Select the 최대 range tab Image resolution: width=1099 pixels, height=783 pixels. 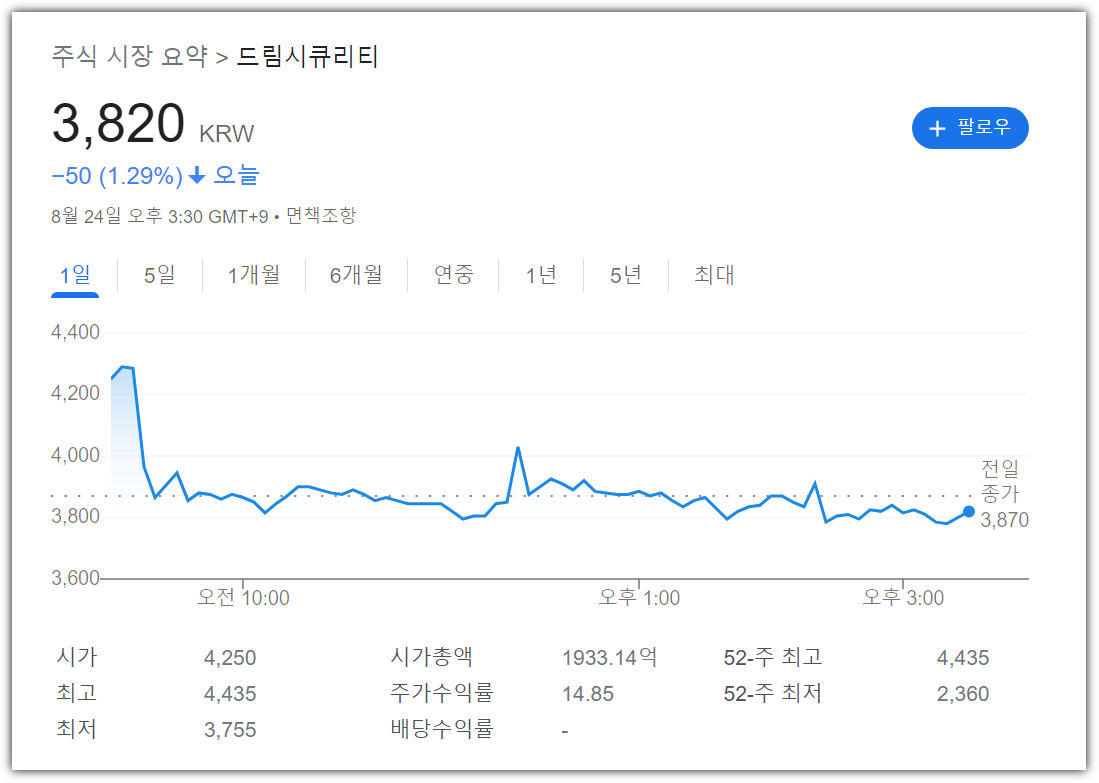coord(714,275)
